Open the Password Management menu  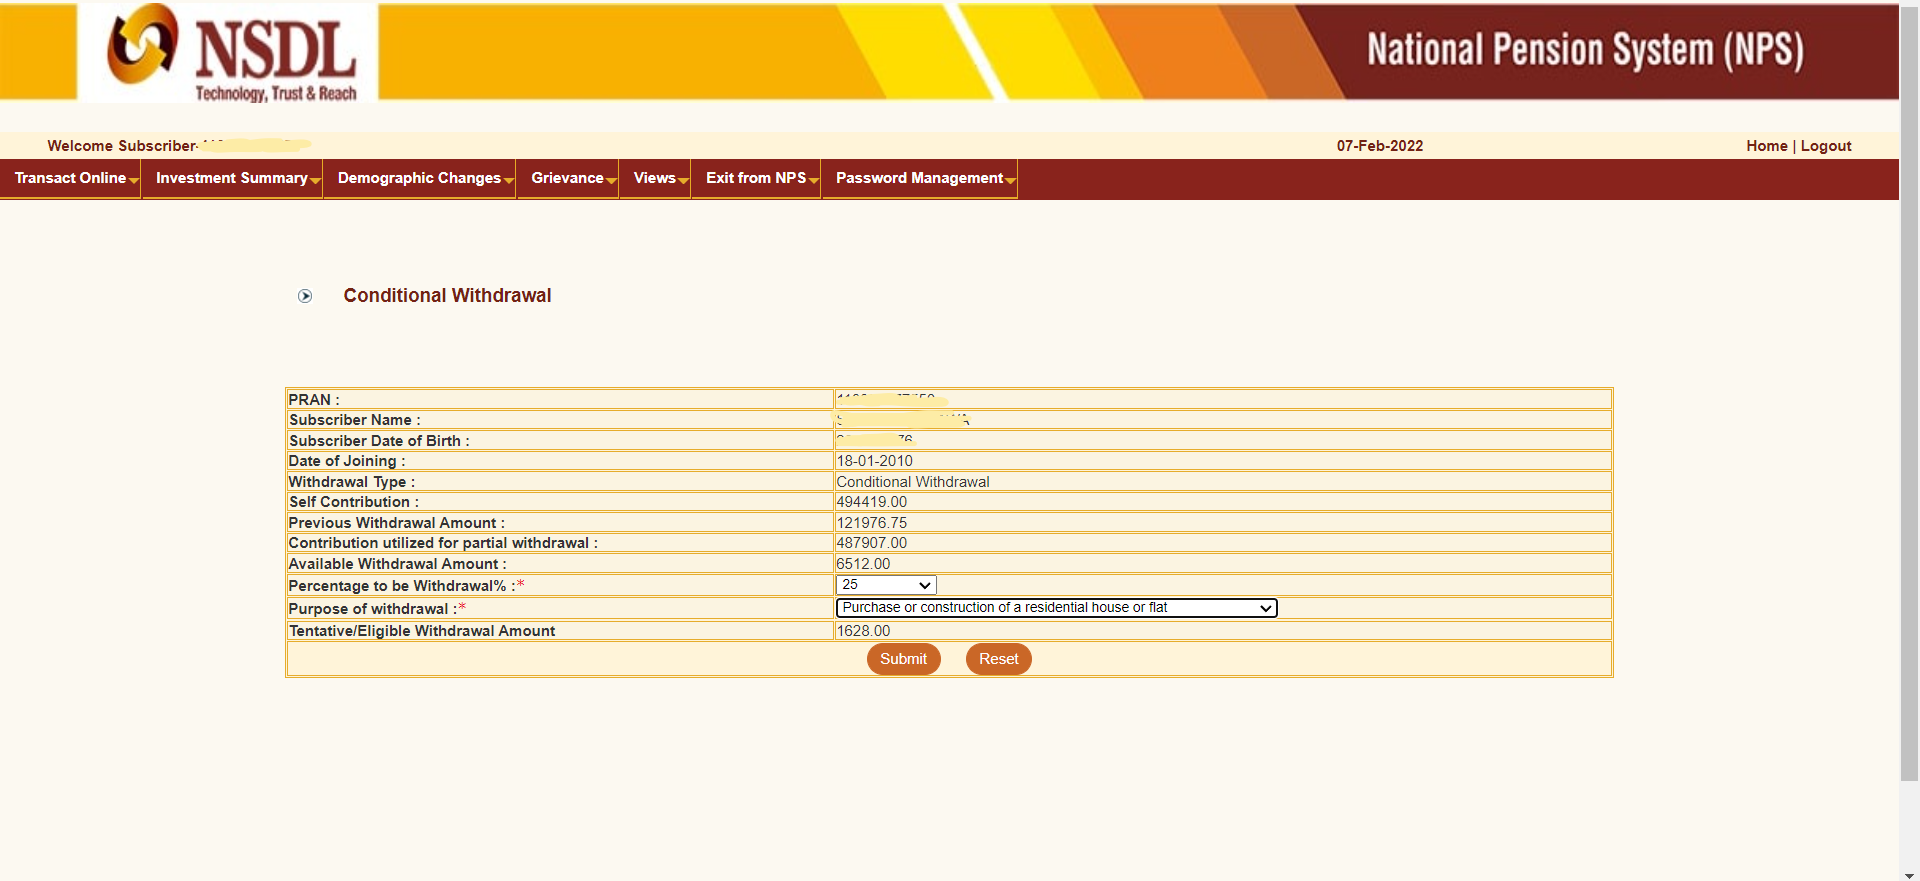[920, 179]
